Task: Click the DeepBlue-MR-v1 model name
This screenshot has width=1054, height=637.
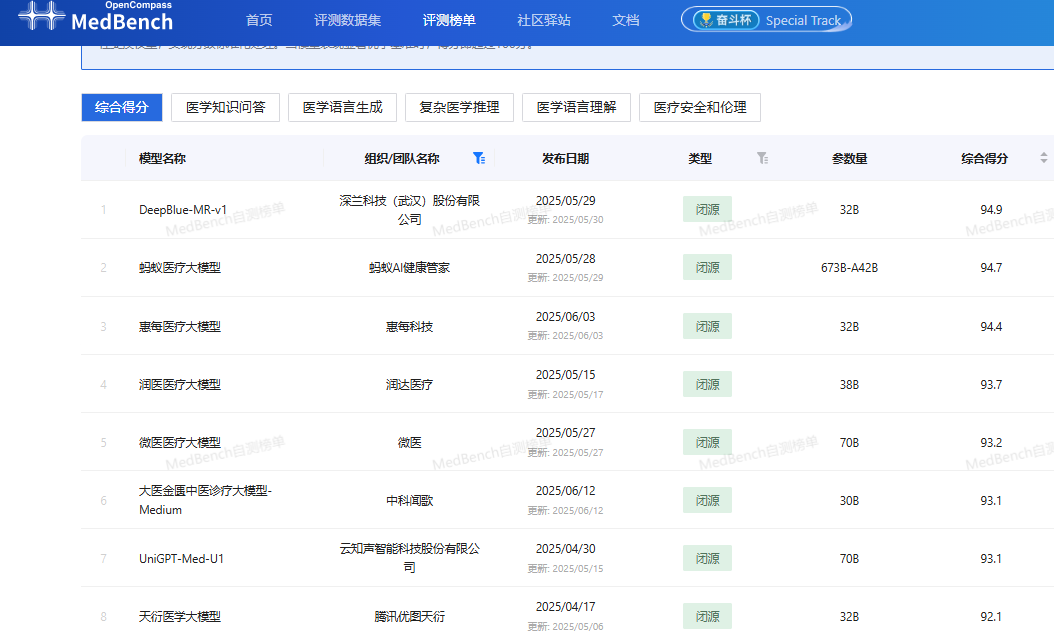Action: [x=183, y=210]
